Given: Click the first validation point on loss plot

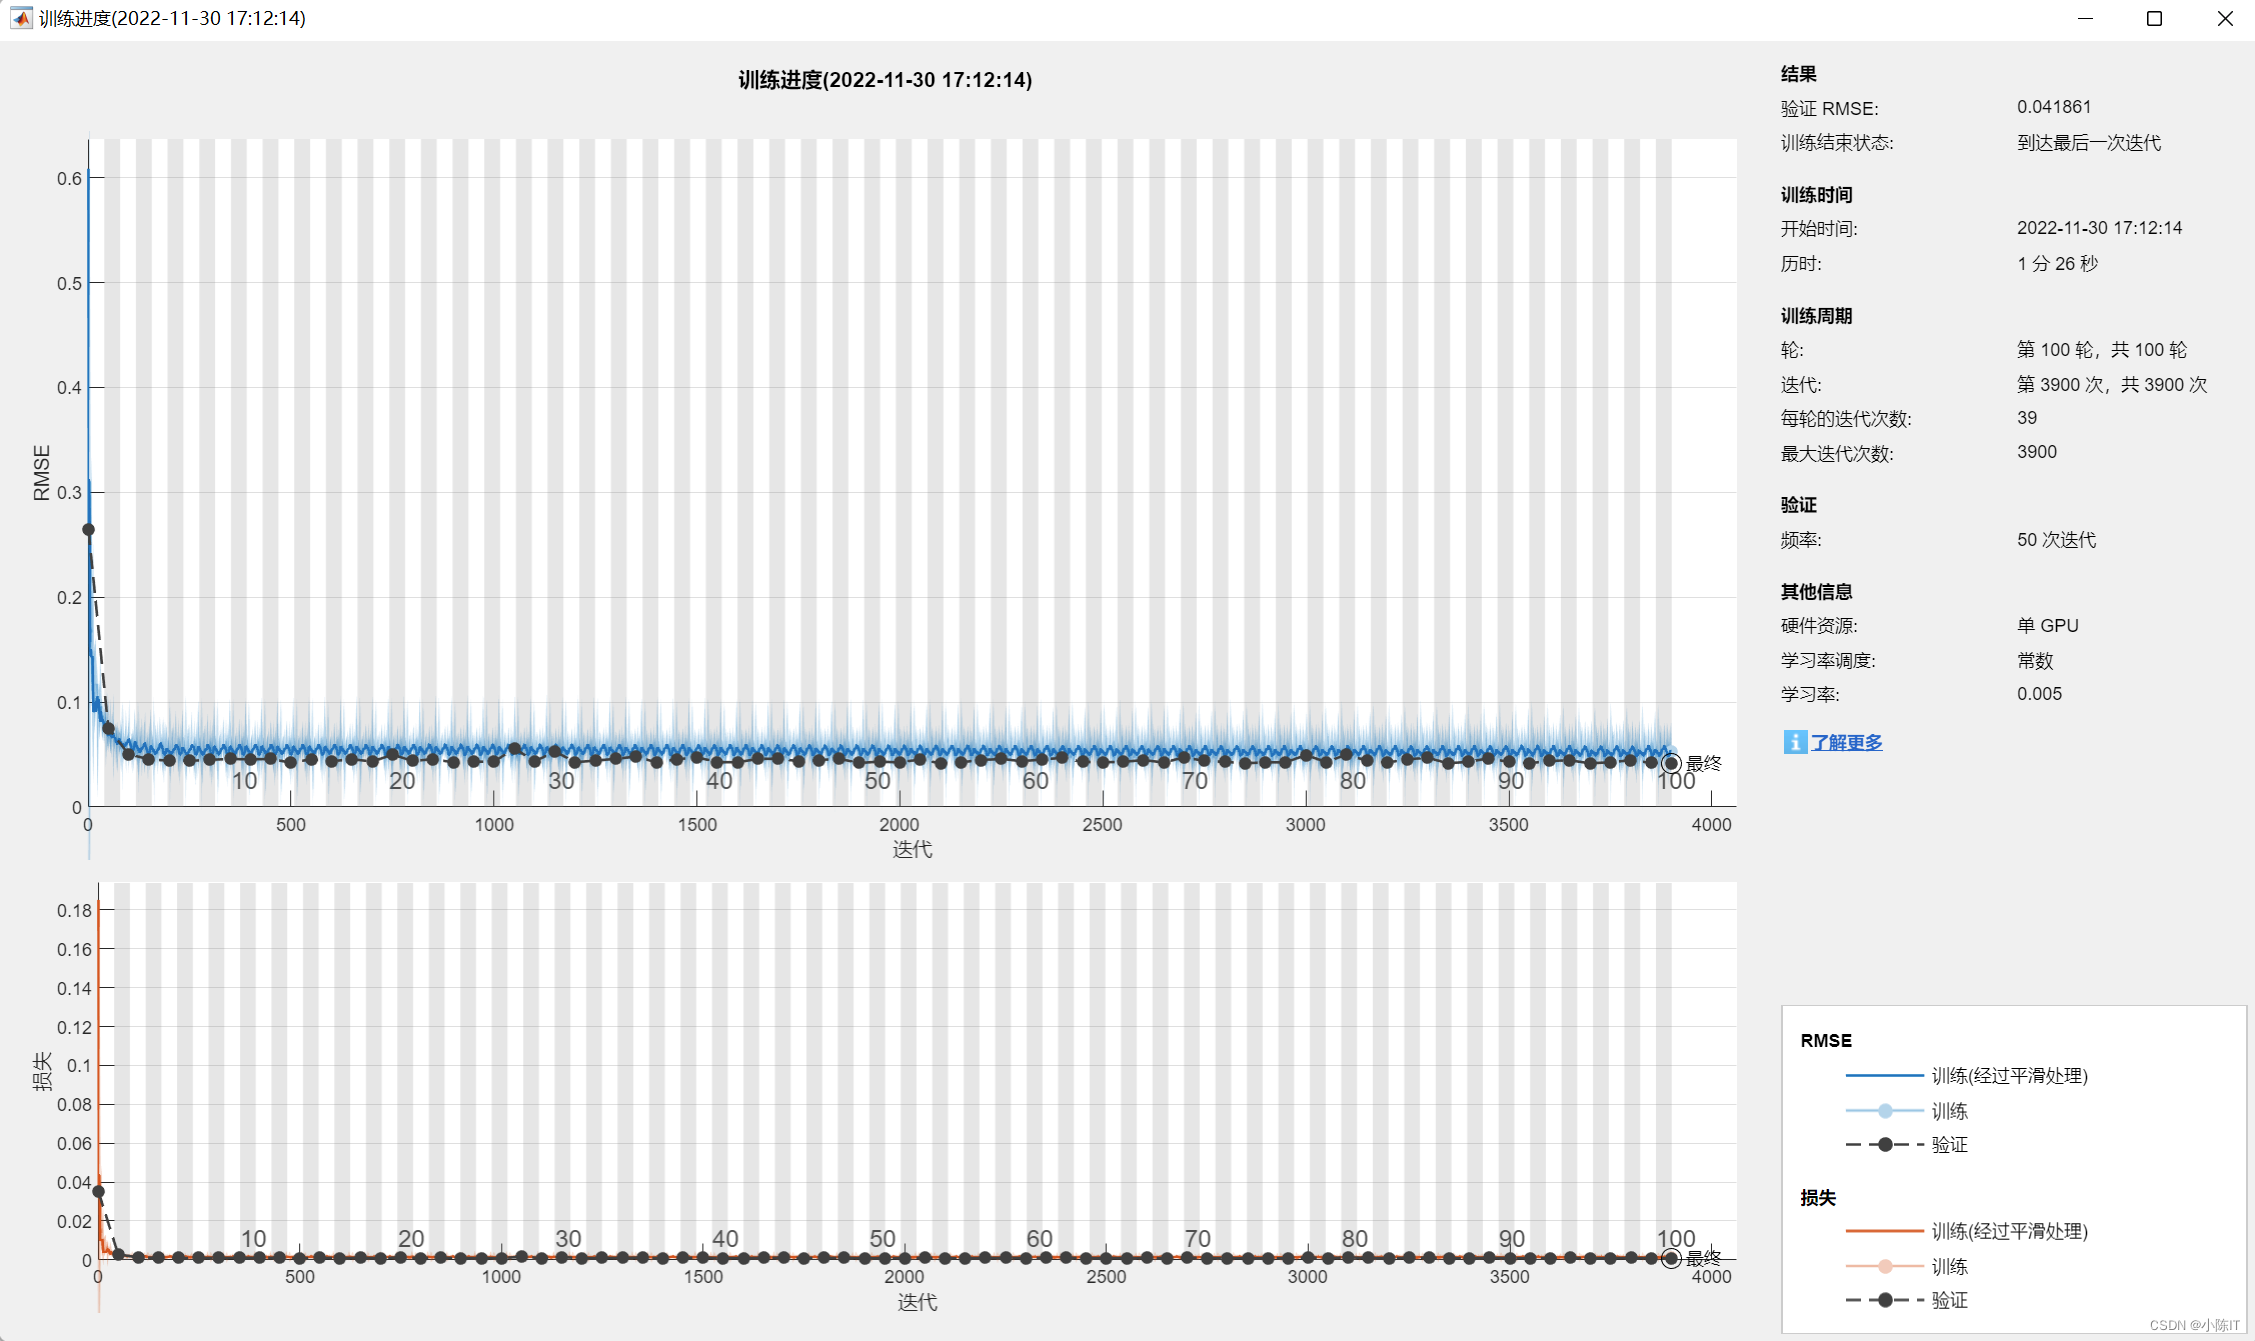Looking at the screenshot, I should pyautogui.click(x=98, y=1191).
